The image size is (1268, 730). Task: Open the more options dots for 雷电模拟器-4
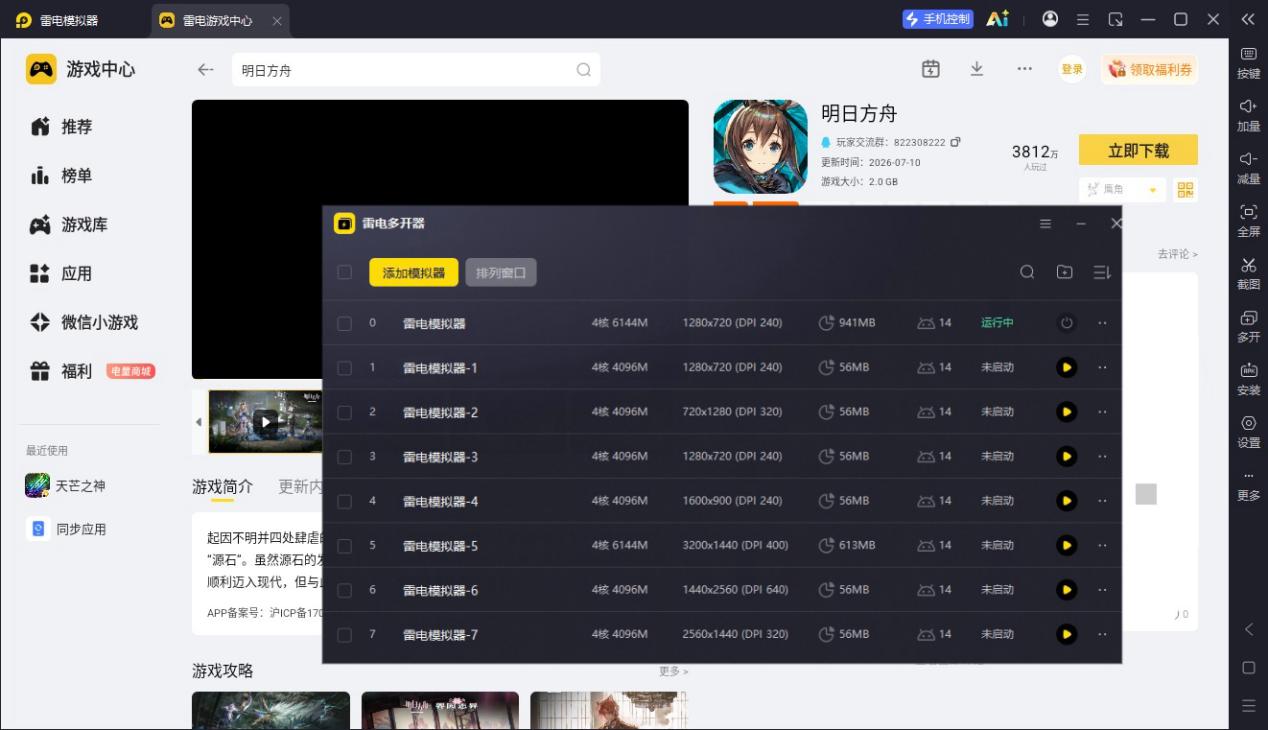pyautogui.click(x=1103, y=501)
